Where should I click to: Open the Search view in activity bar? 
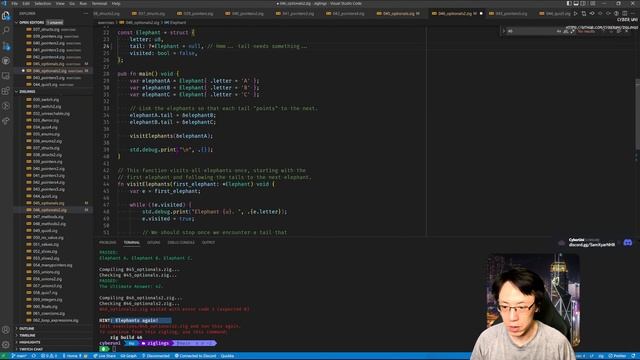[6, 31]
